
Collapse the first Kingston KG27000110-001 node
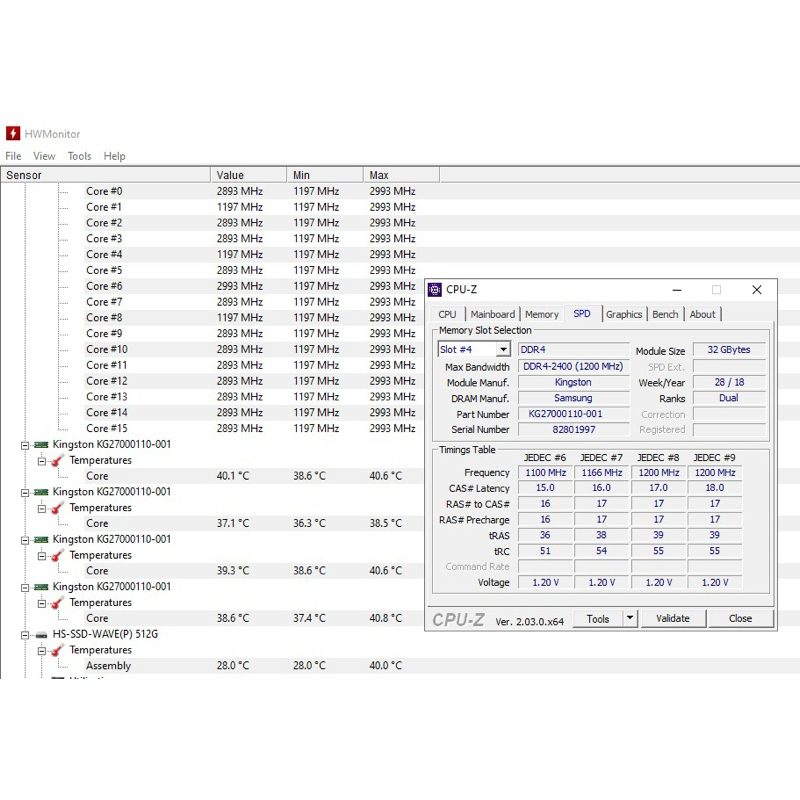26,444
